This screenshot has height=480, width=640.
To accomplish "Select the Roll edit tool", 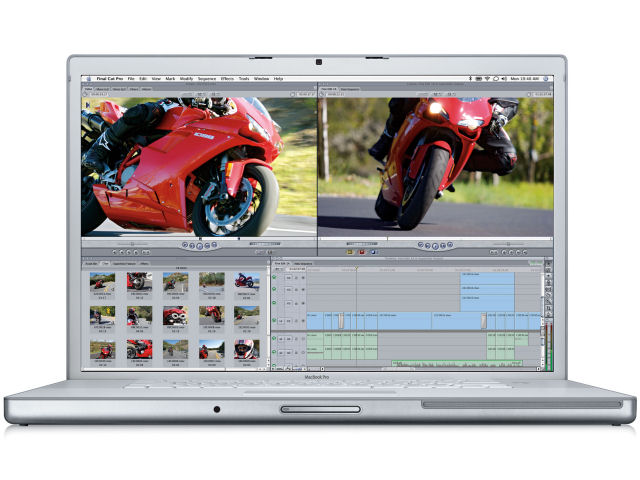I will [x=549, y=282].
